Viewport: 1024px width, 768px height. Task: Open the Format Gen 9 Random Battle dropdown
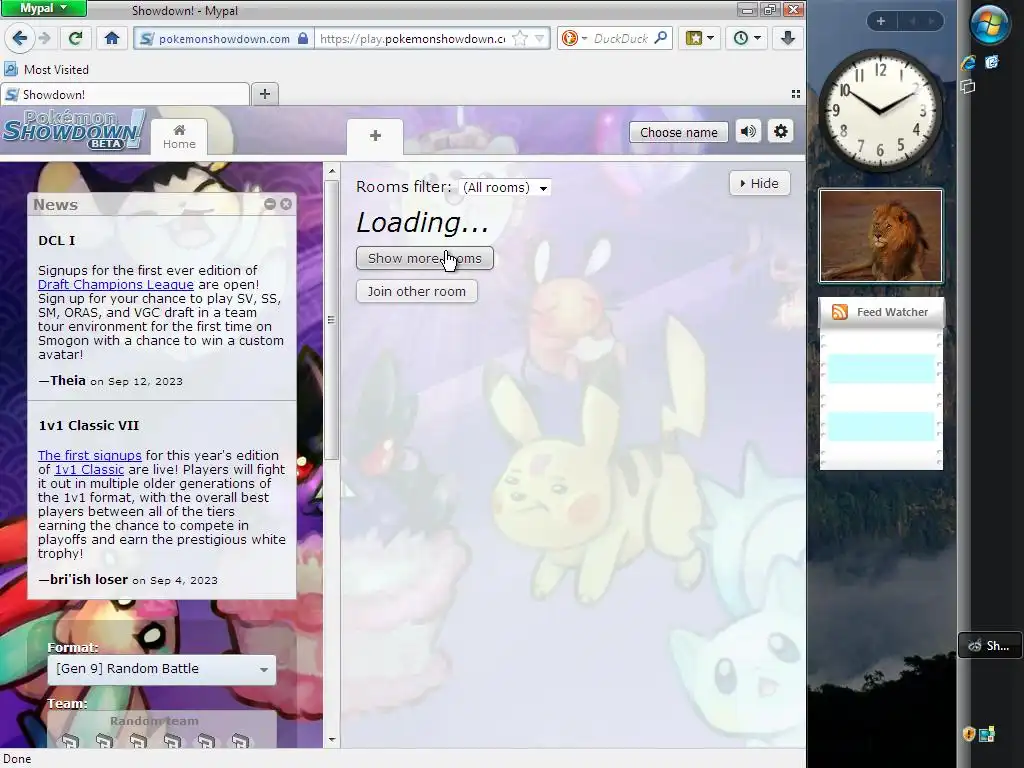pos(162,669)
